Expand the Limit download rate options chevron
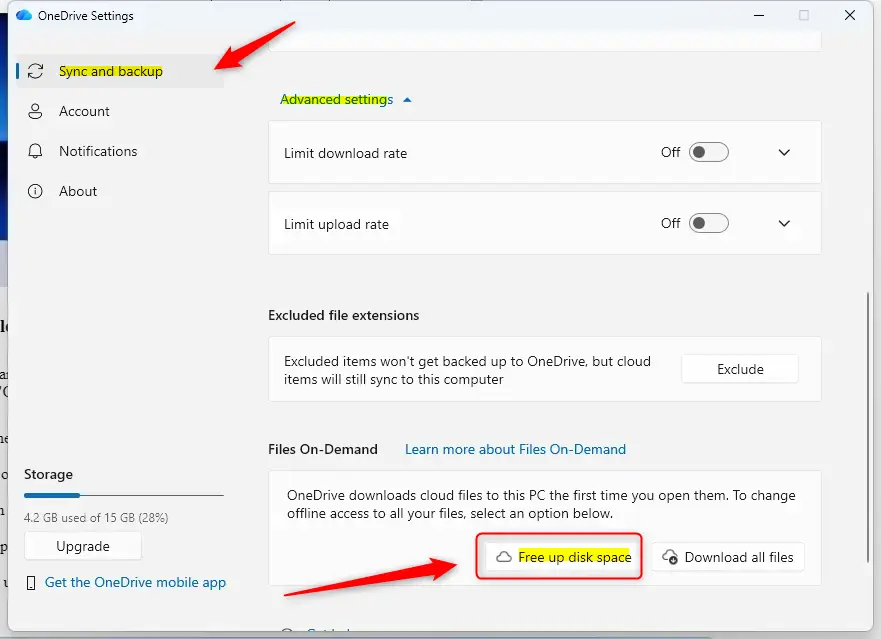The width and height of the screenshot is (881, 639). tap(784, 152)
